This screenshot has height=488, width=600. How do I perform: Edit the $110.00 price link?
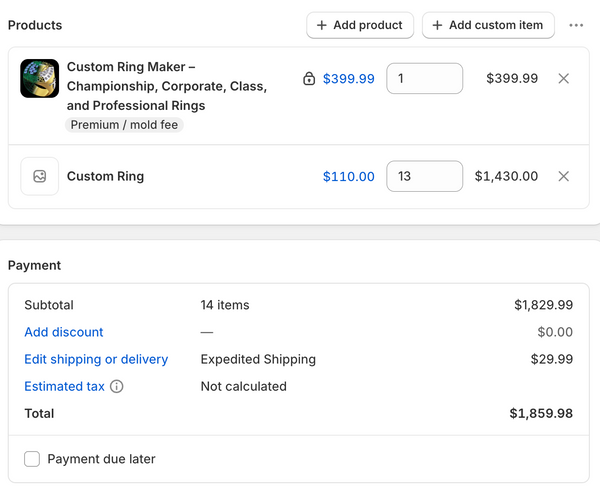[349, 176]
